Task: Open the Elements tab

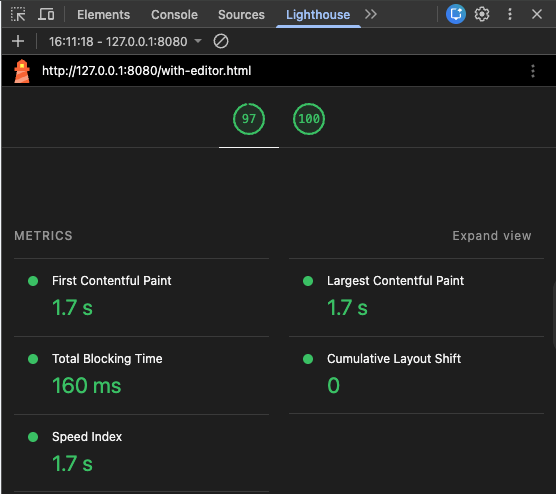Action: click(104, 15)
